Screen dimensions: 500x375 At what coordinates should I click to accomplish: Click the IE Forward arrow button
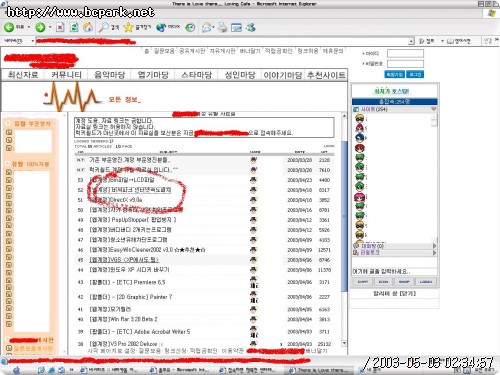(40, 27)
